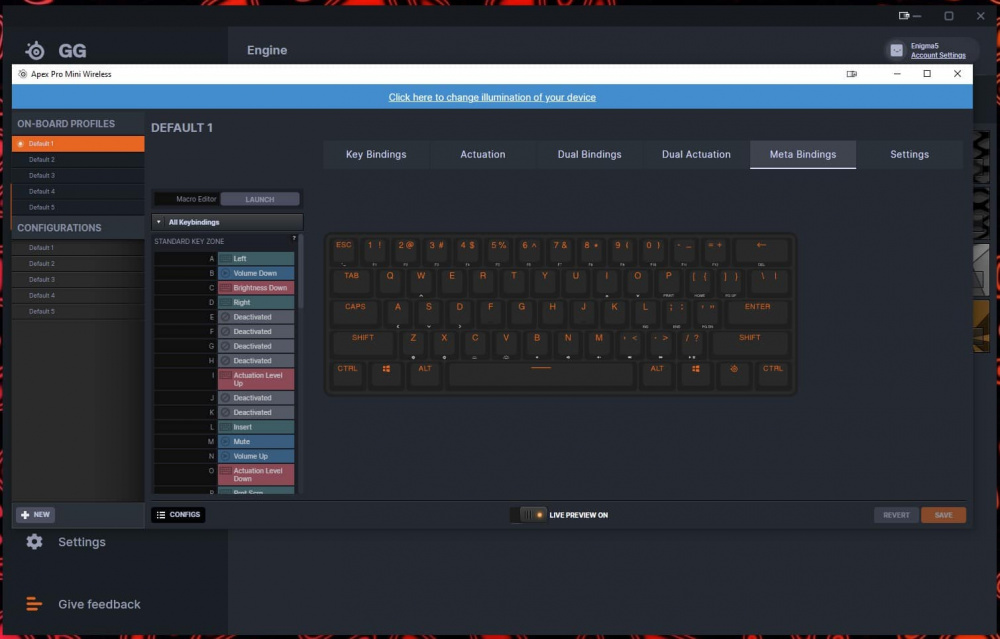Switch to the Dual Bindings tab
This screenshot has width=1000, height=639.
coord(589,154)
